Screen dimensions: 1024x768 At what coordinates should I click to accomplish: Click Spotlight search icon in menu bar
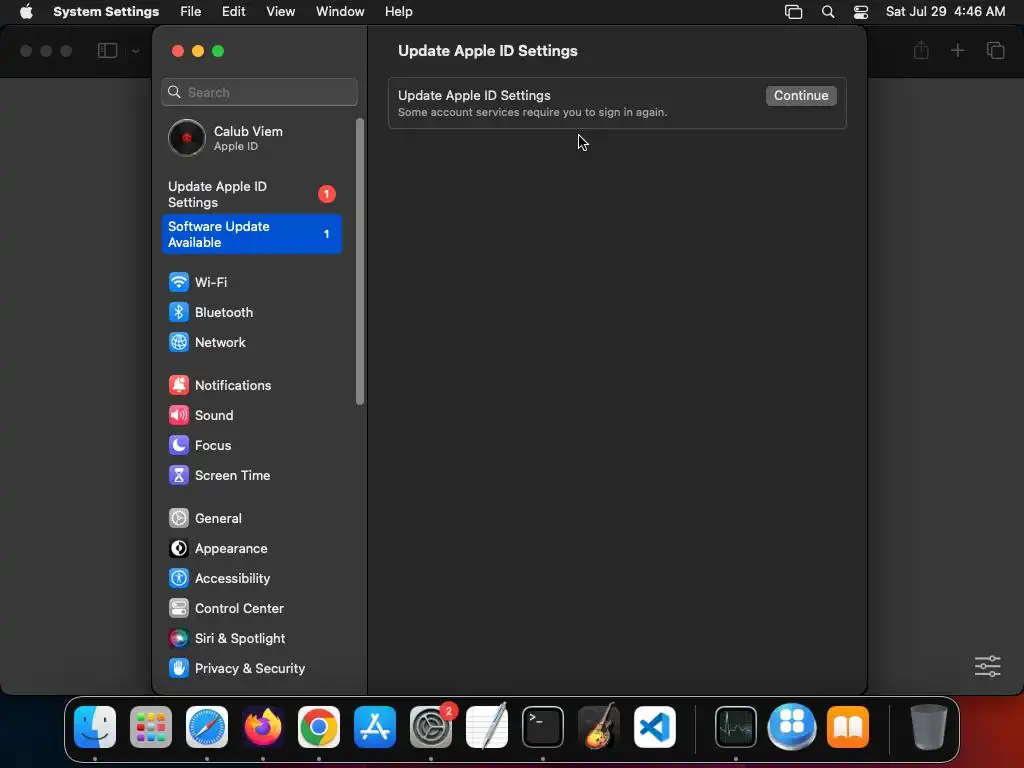tap(827, 11)
